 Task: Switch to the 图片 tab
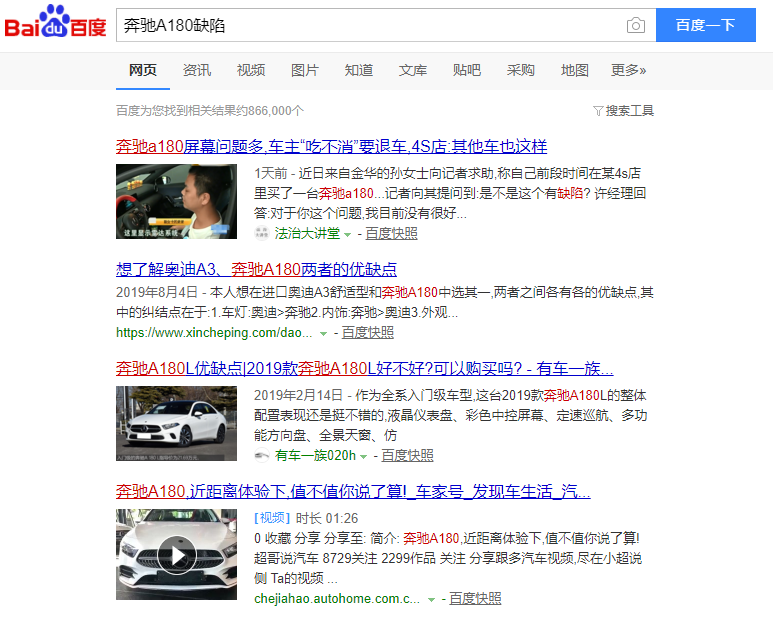coord(305,70)
